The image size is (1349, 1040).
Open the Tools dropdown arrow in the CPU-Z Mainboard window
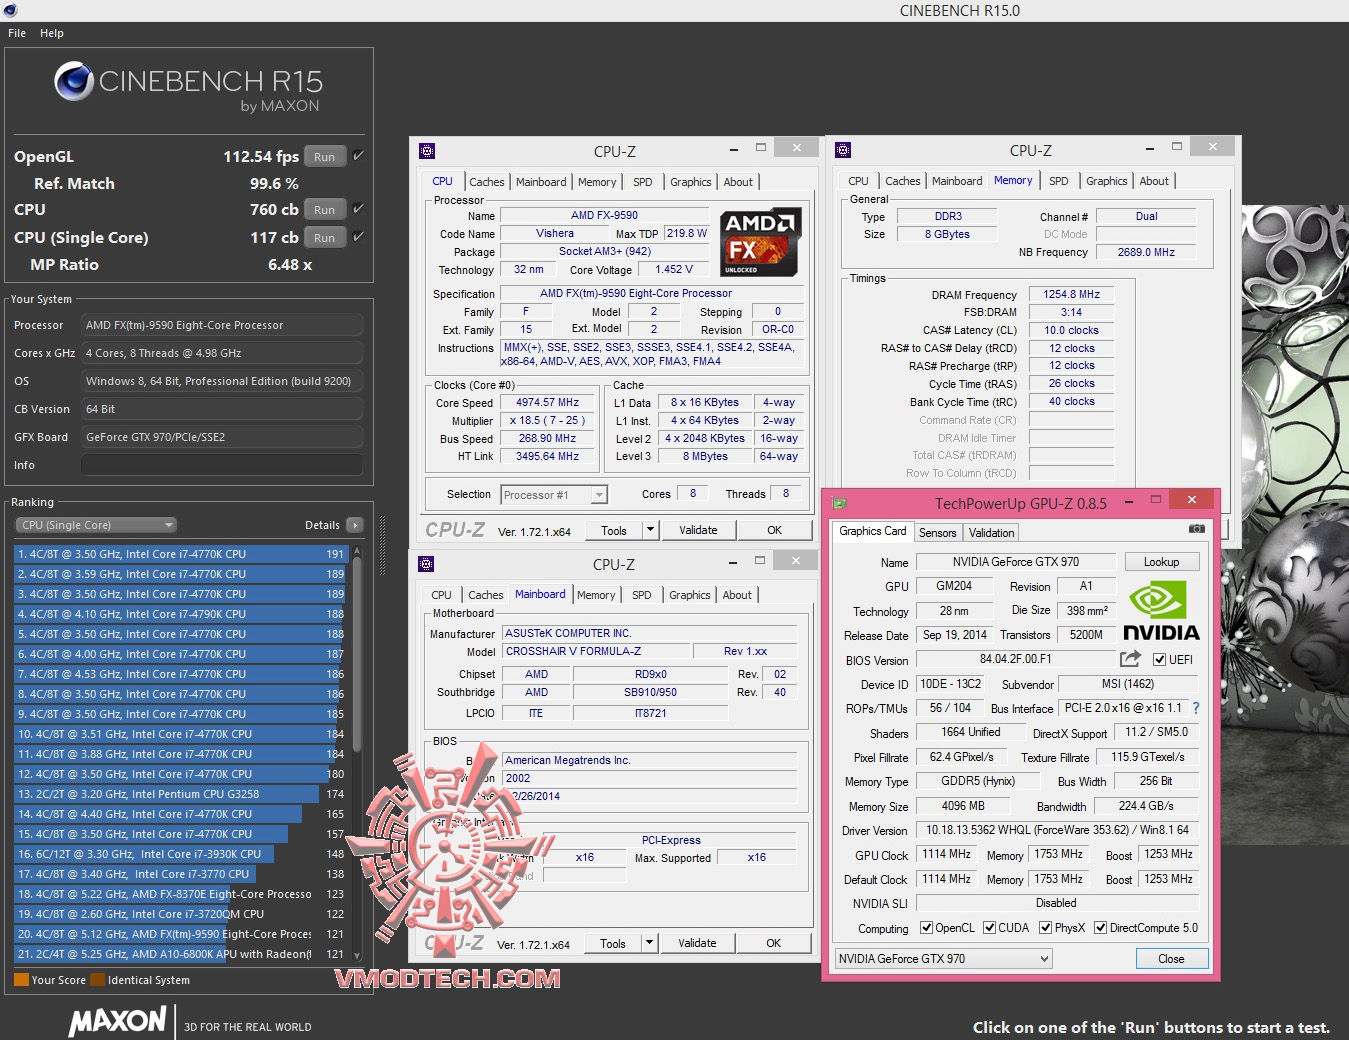pos(649,943)
